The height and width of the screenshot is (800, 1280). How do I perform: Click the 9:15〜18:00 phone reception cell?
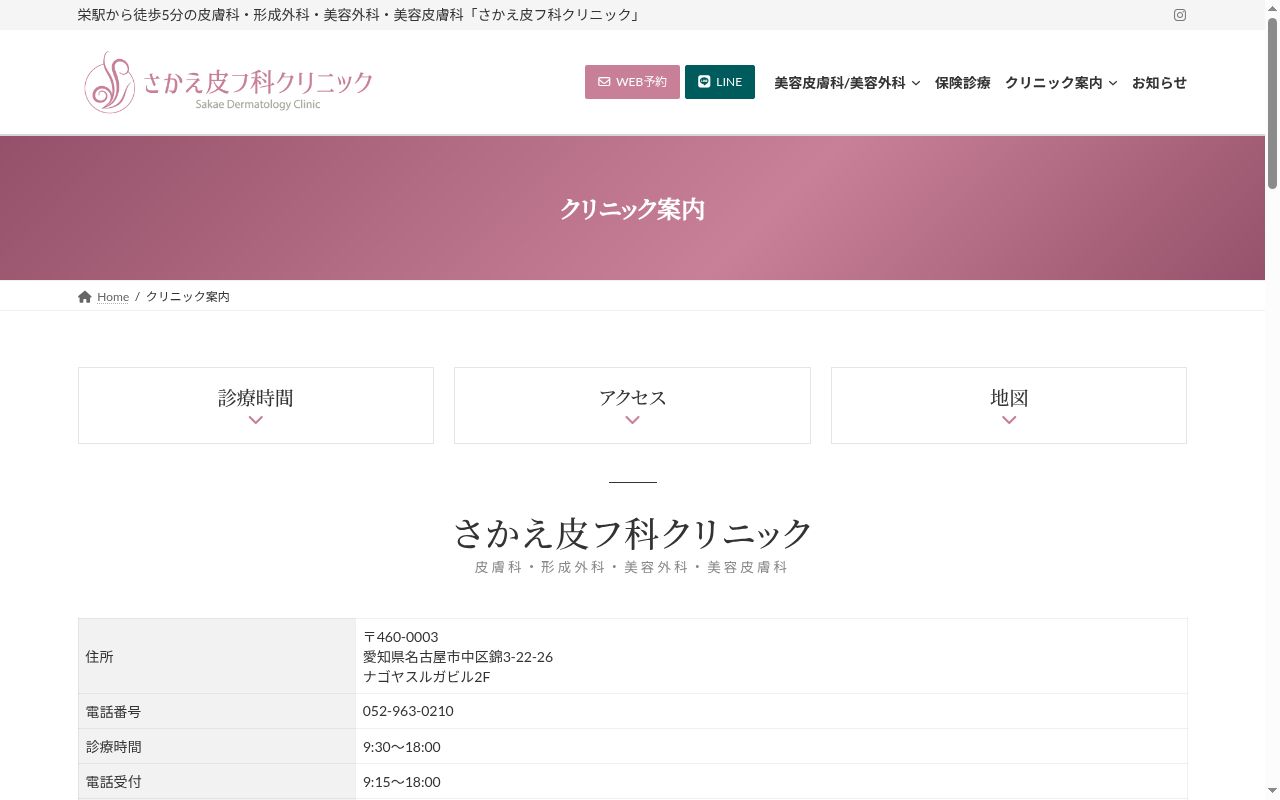[x=772, y=781]
